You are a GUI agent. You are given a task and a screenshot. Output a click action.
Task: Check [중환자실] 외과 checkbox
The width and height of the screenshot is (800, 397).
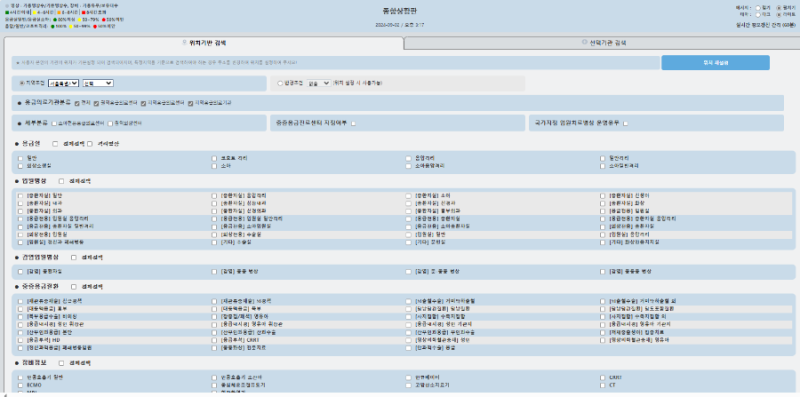(20, 211)
